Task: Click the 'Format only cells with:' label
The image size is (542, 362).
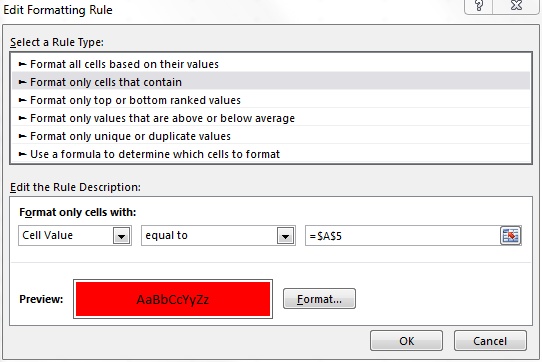Action: 78,212
